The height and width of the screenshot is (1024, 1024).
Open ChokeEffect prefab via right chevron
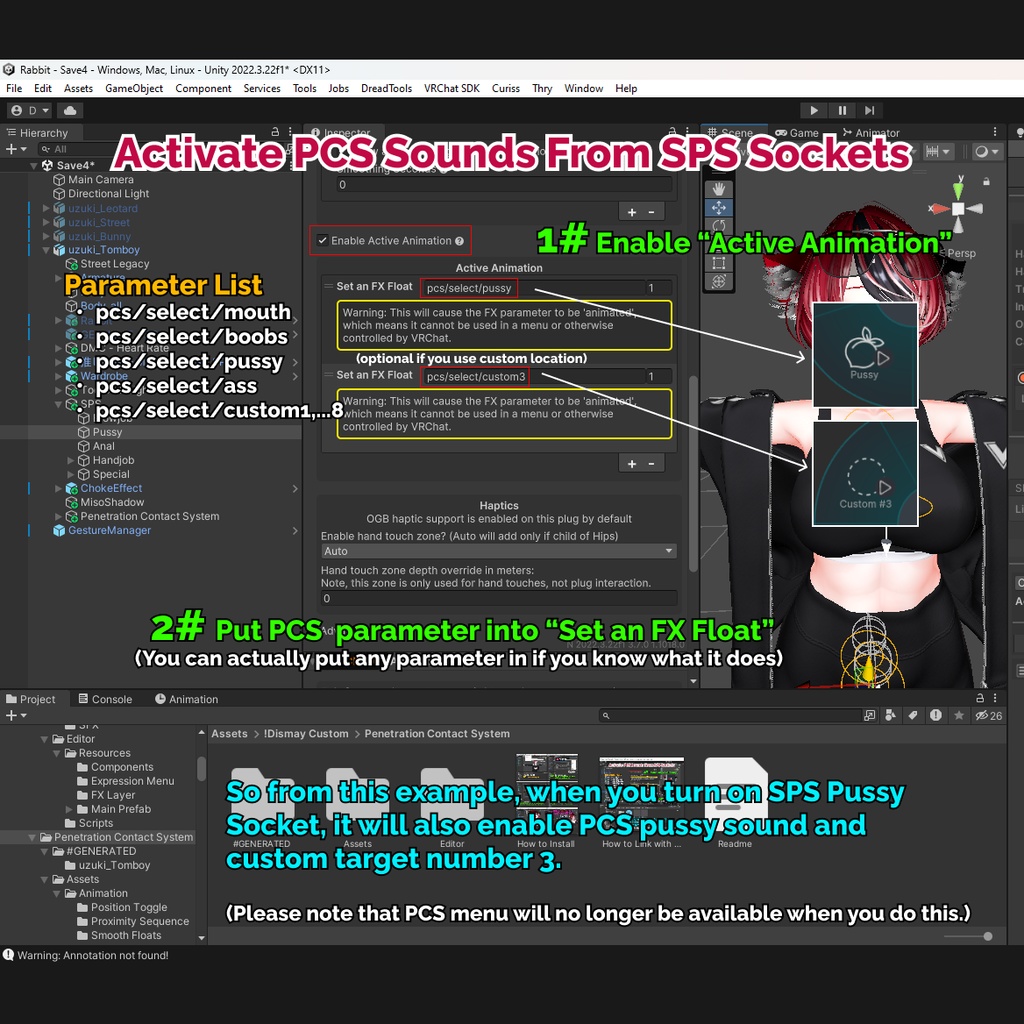pos(295,488)
